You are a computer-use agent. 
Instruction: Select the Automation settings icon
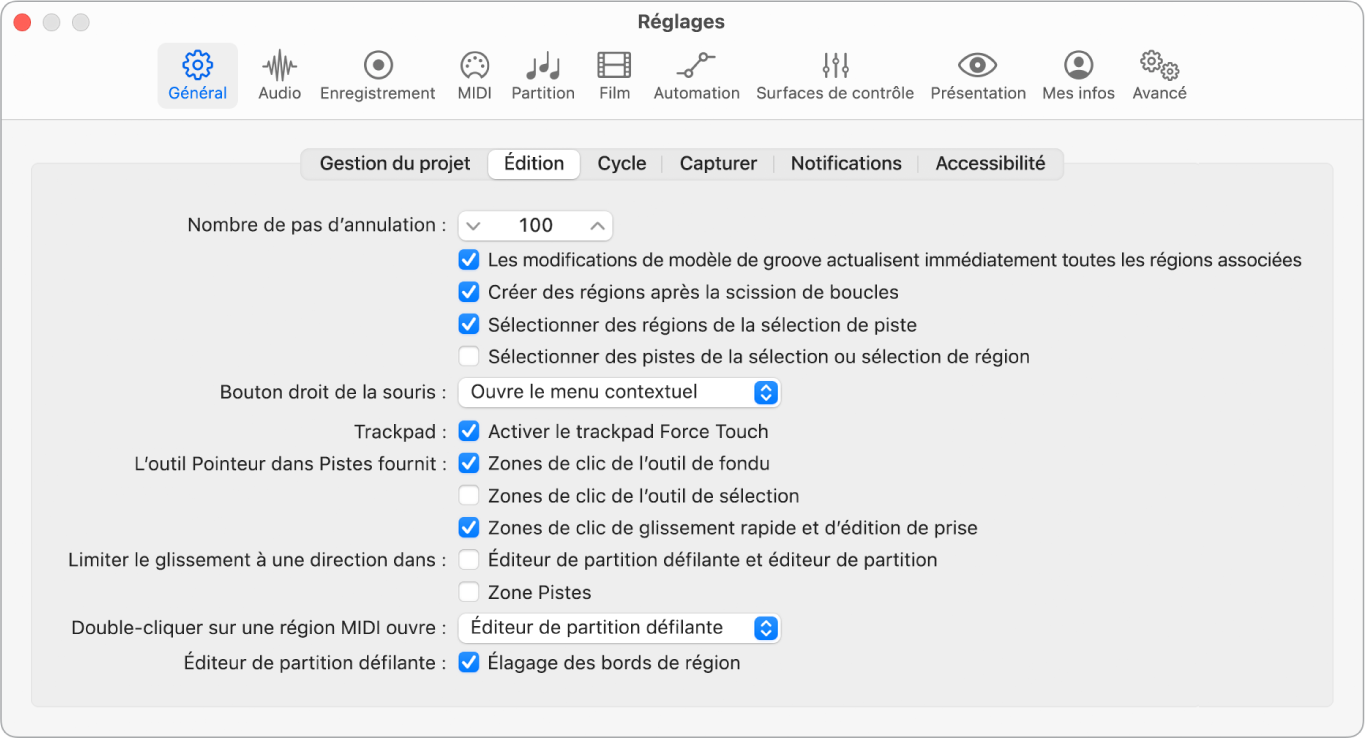(696, 75)
